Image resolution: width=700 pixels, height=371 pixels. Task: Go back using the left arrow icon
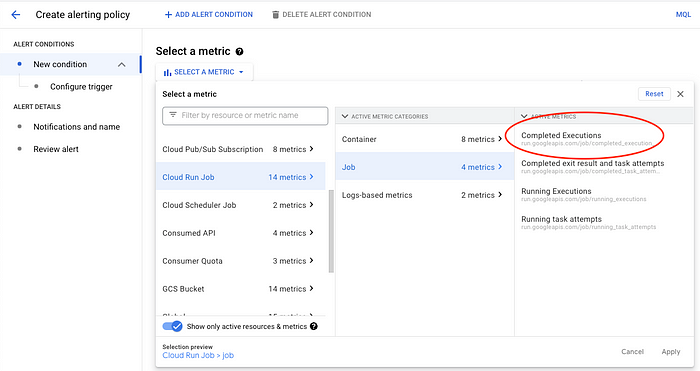(x=16, y=15)
